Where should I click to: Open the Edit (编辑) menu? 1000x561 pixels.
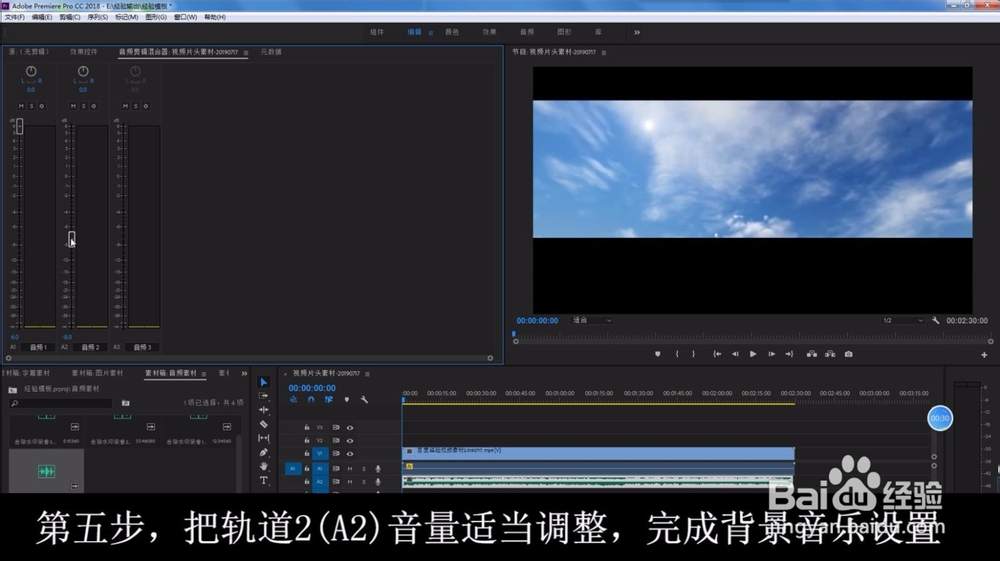[42, 17]
